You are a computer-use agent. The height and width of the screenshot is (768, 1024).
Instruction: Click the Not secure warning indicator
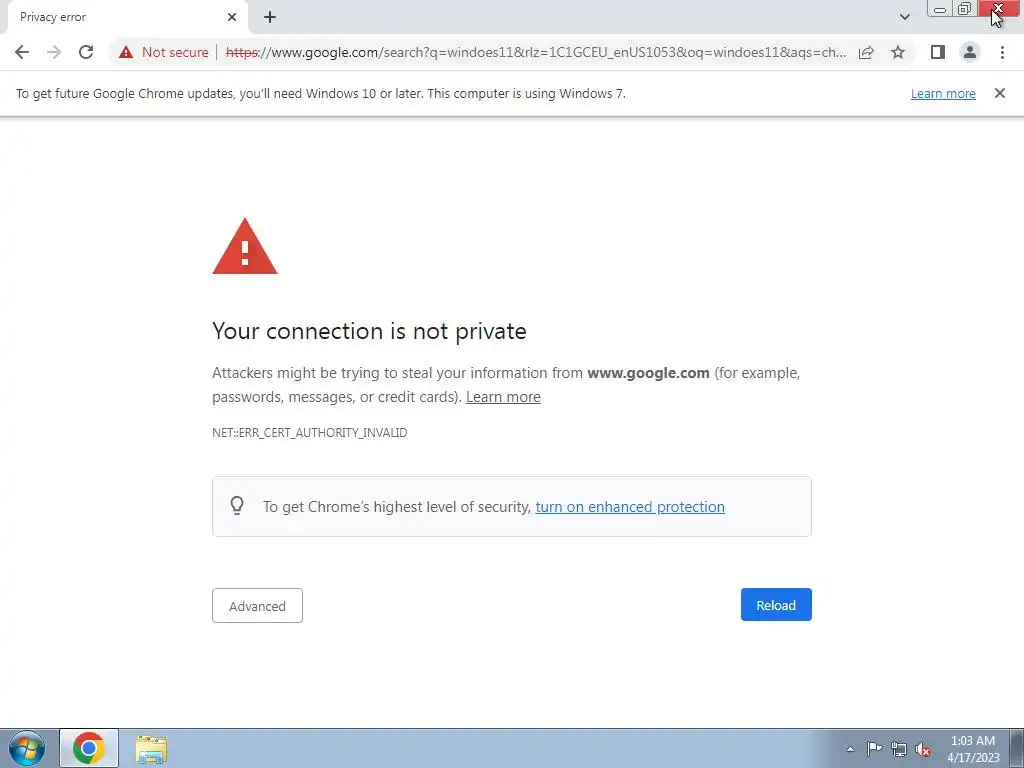(163, 52)
